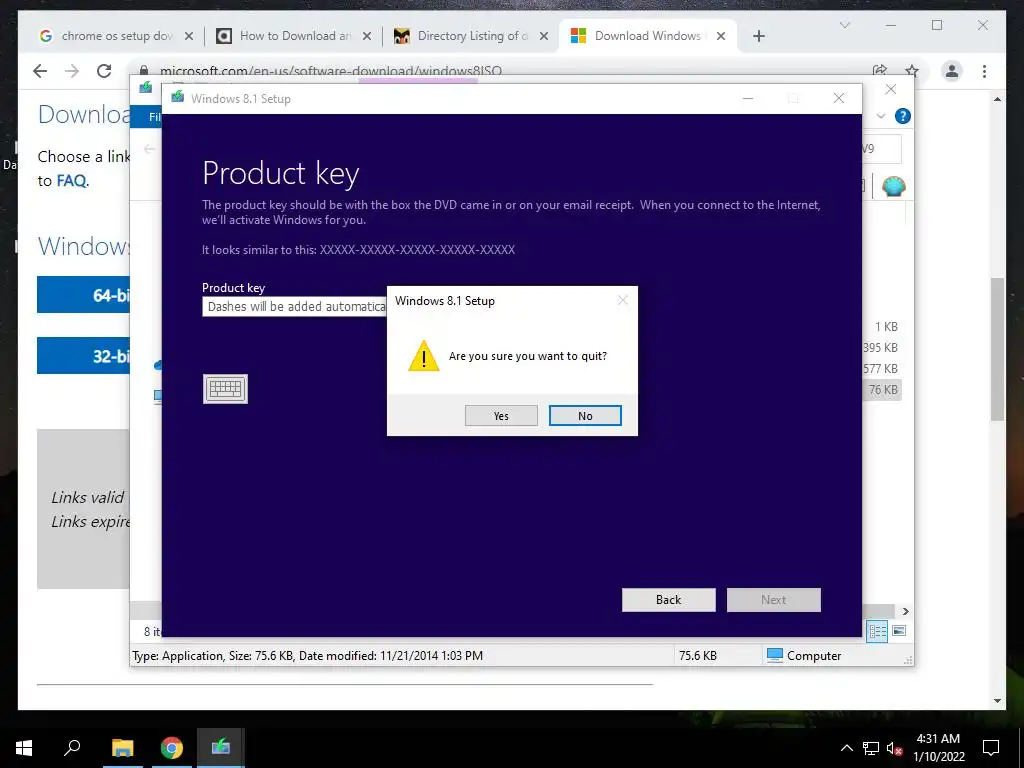This screenshot has width=1024, height=768.
Task: Open the notification center icon
Action: tap(991, 748)
